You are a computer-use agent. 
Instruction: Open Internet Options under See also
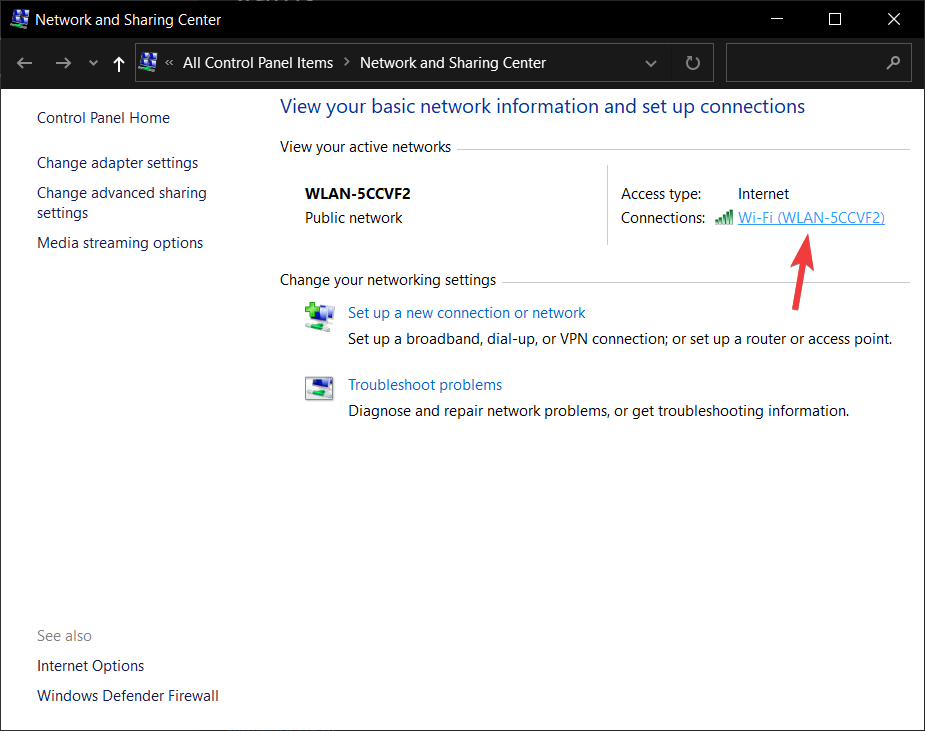point(90,666)
